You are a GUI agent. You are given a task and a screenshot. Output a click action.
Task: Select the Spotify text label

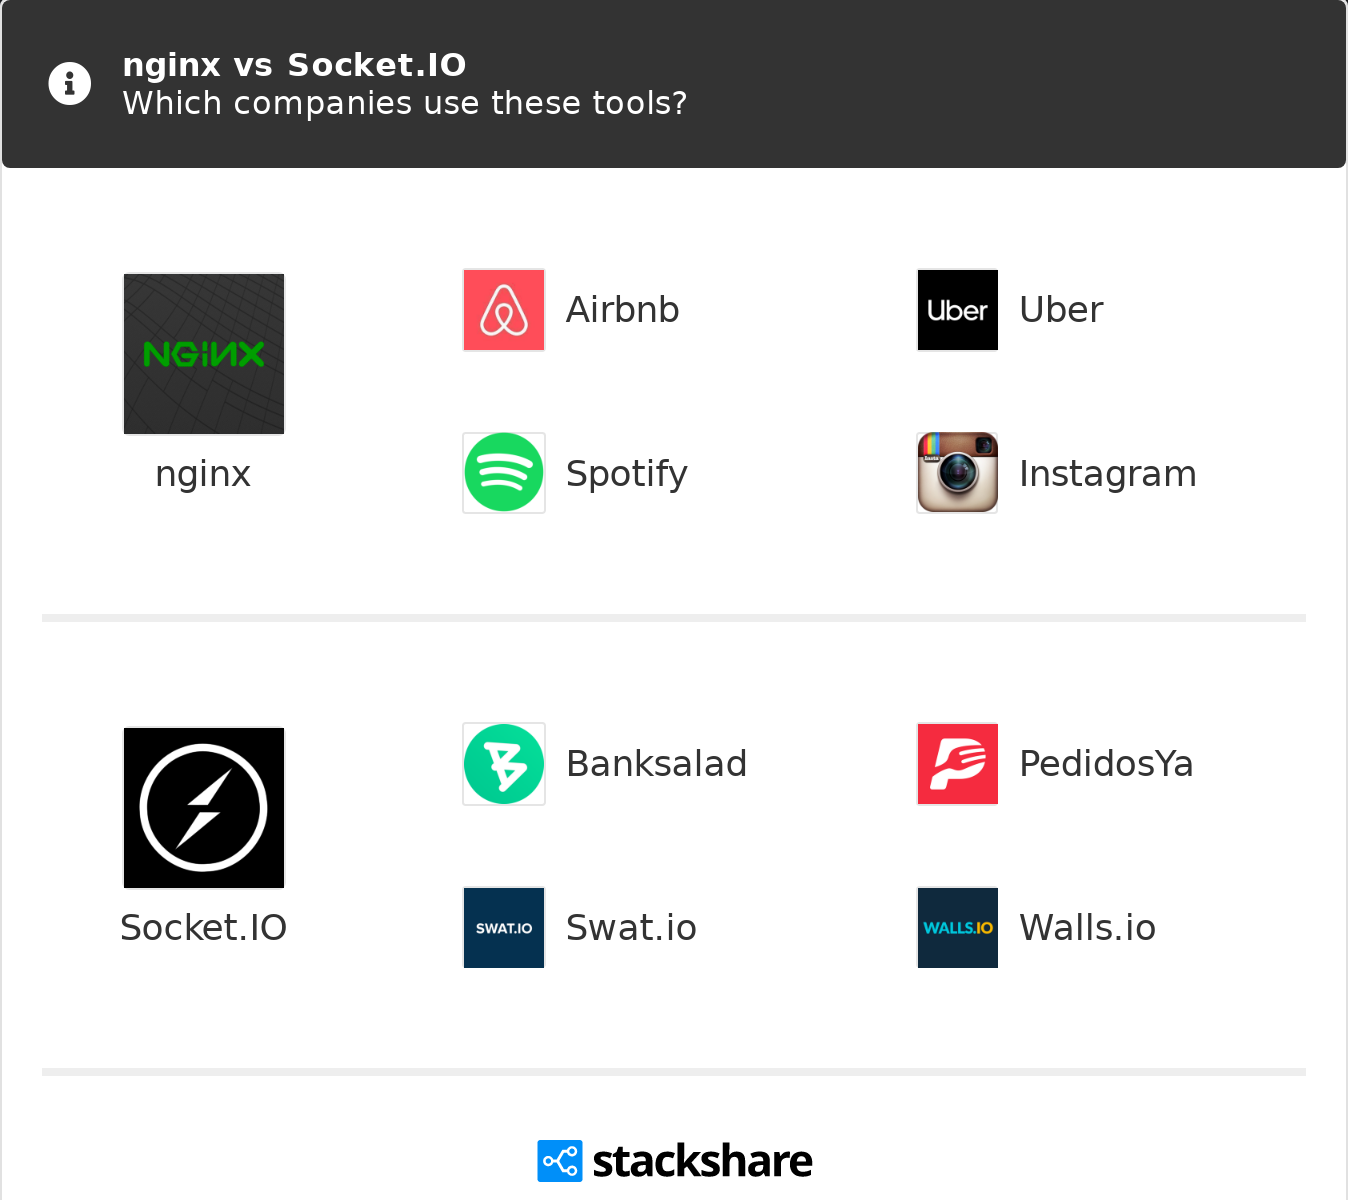pyautogui.click(x=626, y=474)
